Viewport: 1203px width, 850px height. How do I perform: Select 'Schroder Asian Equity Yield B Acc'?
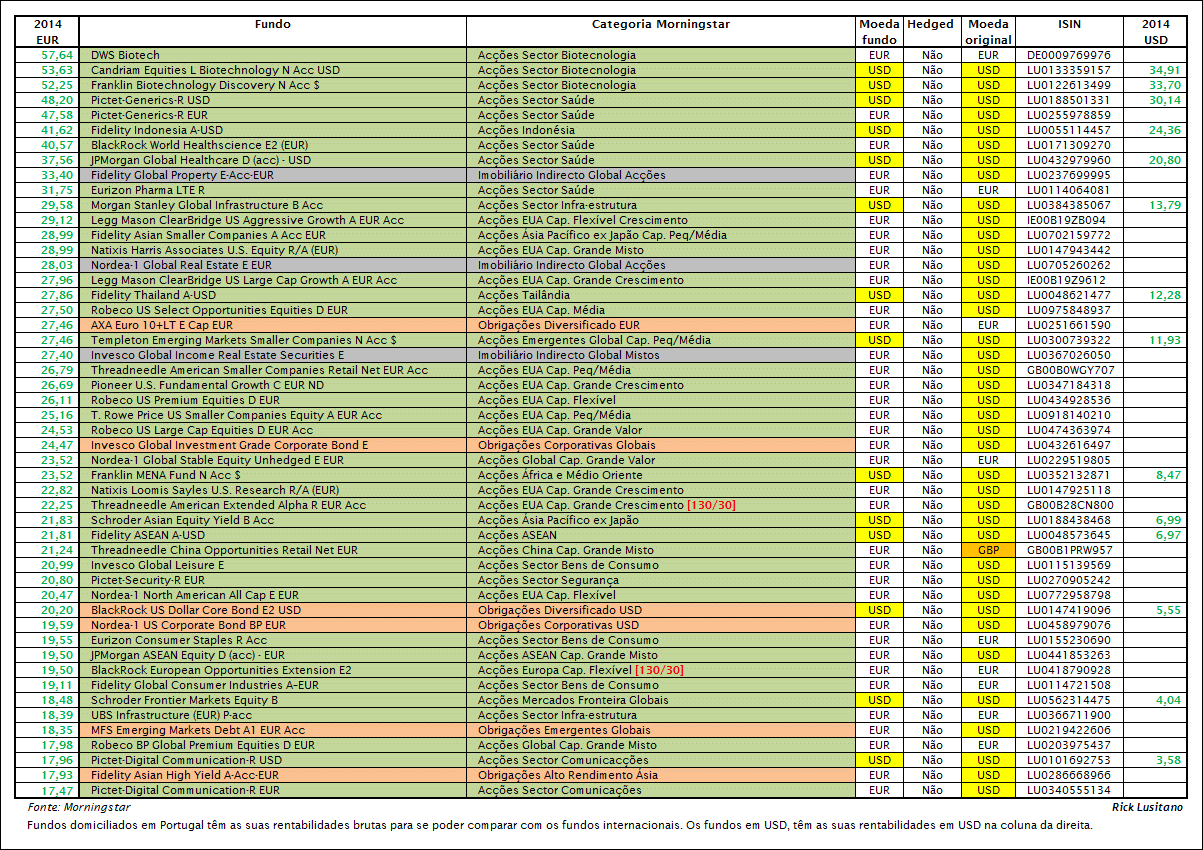coord(182,520)
